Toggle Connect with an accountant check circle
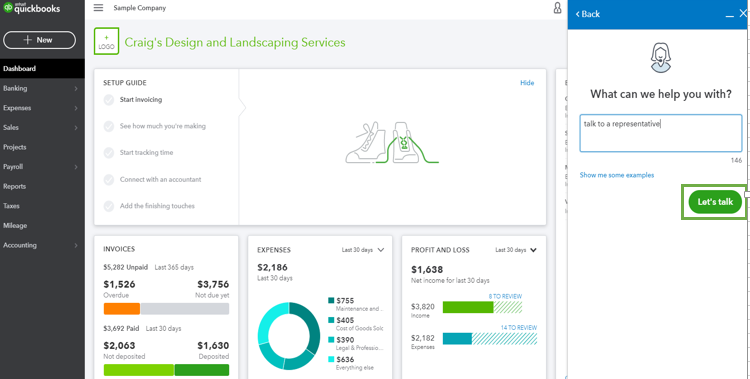The image size is (750, 379). (109, 179)
